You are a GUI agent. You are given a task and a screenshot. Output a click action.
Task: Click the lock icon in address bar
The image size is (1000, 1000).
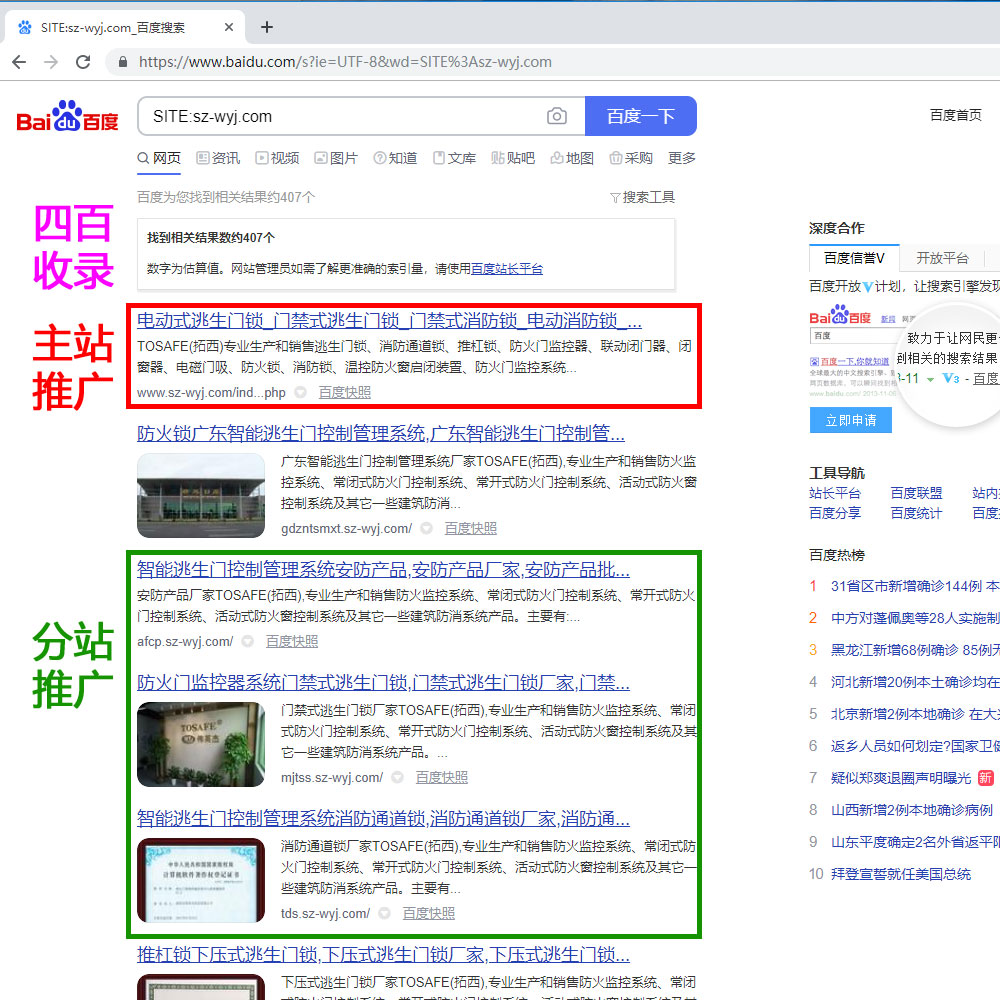123,62
